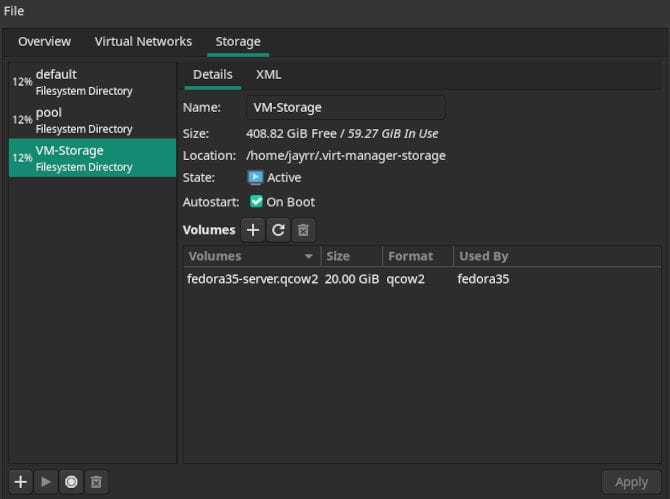
Task: Click the Apply button
Action: 631,482
